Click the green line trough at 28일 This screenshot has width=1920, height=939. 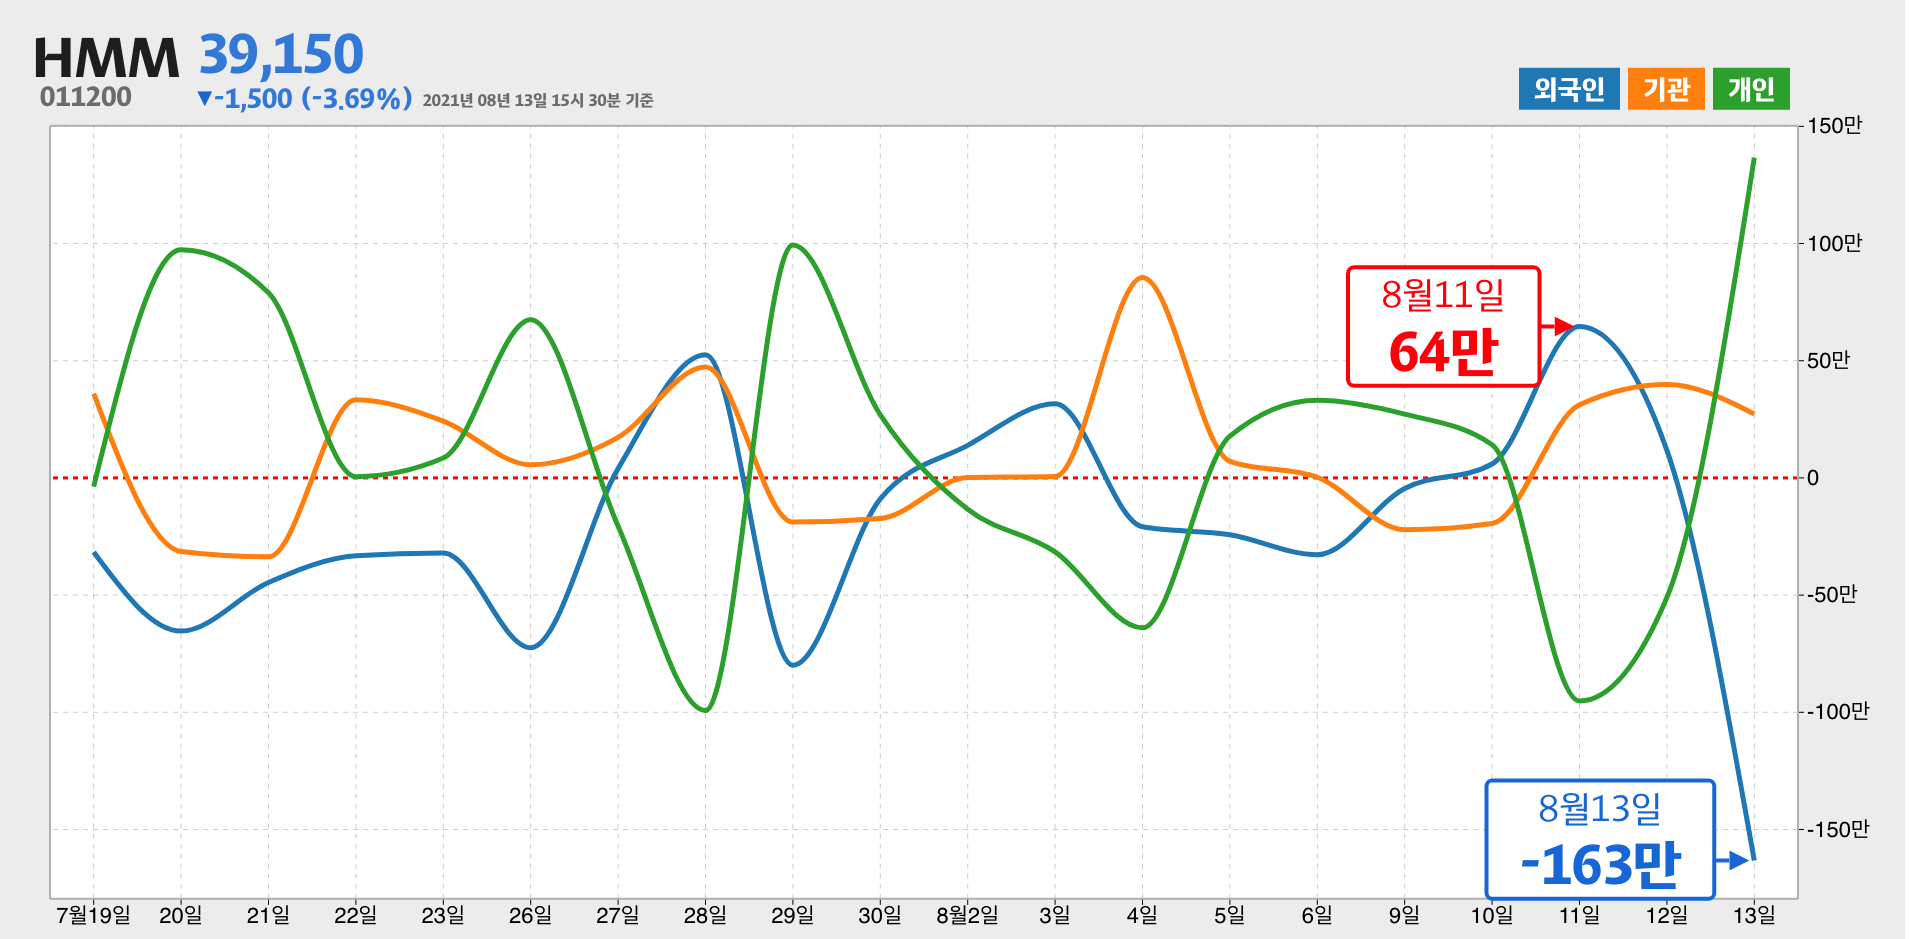click(x=706, y=710)
